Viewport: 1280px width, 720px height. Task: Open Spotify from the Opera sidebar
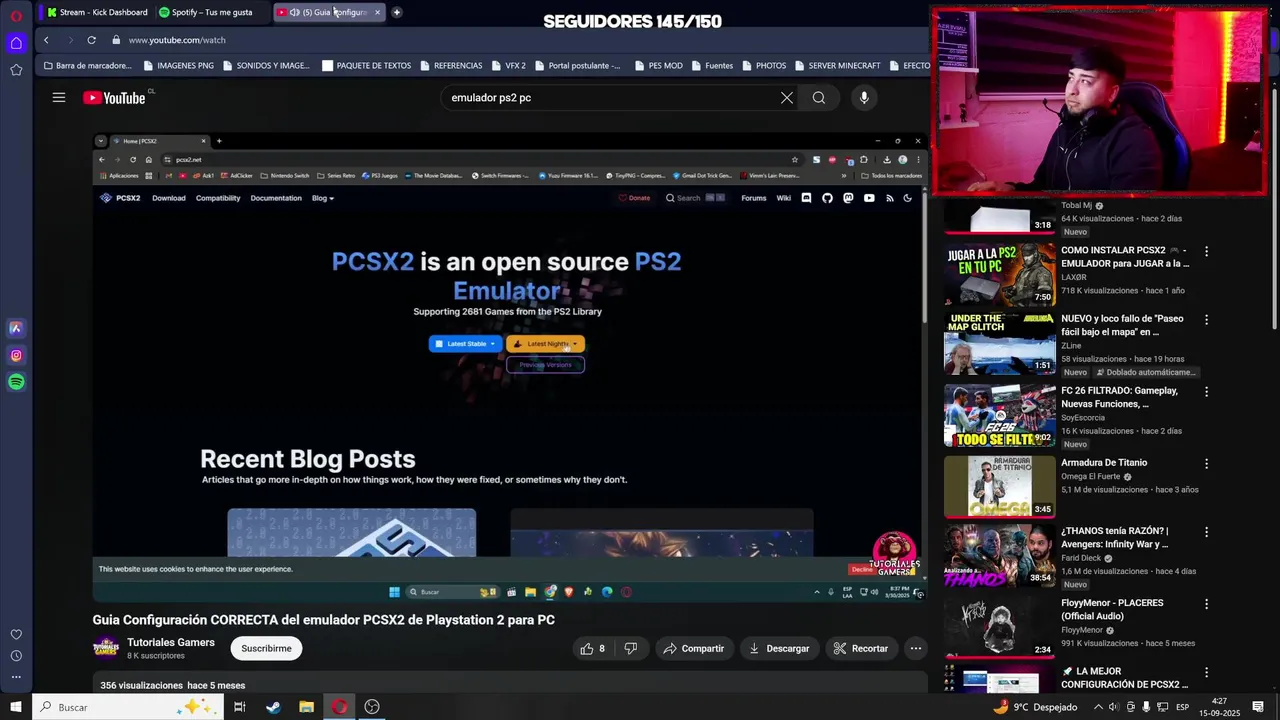[x=16, y=382]
